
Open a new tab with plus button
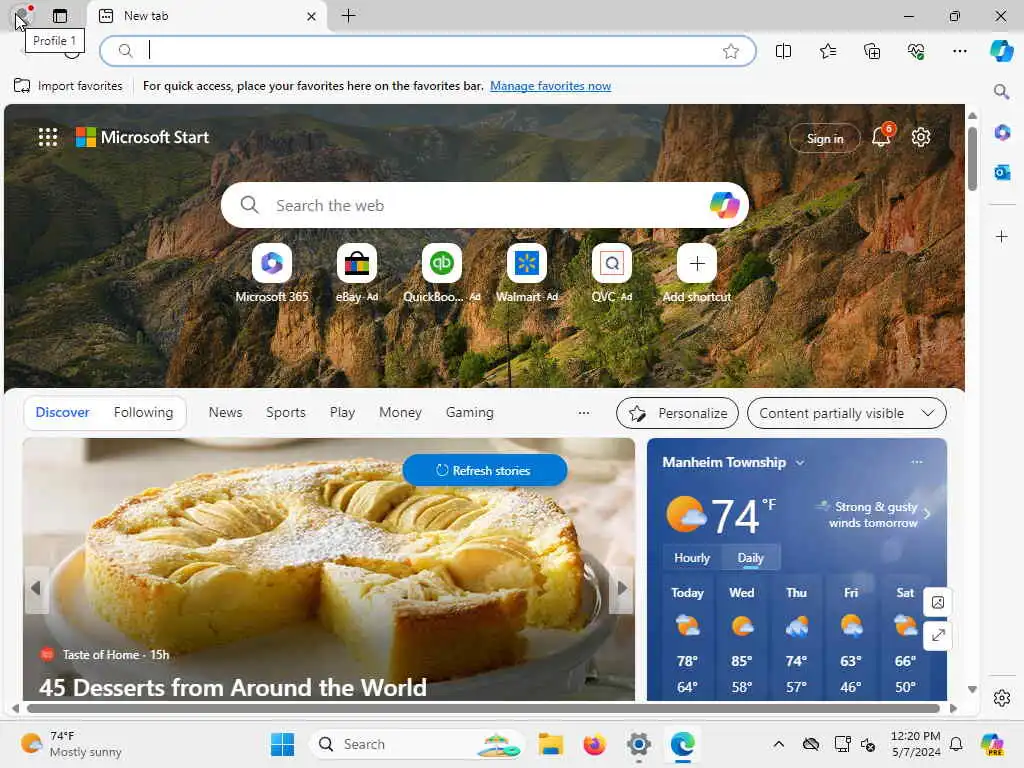(349, 16)
